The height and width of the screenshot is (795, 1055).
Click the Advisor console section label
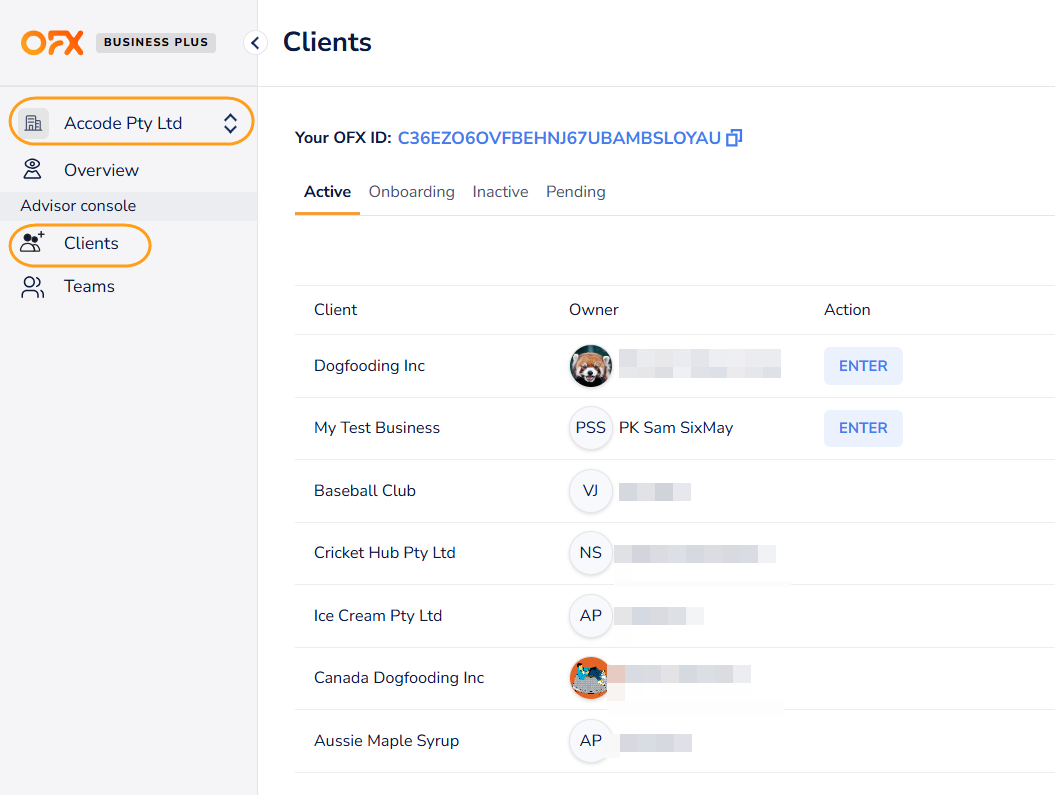(x=78, y=206)
